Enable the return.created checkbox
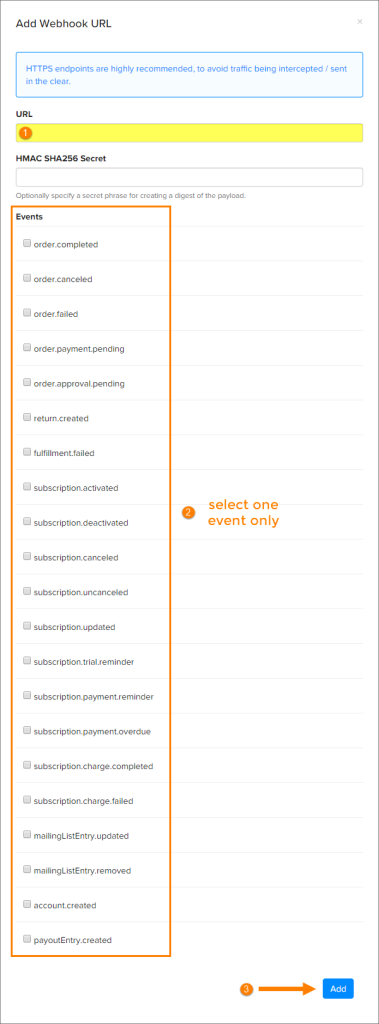379x1024 pixels. click(27, 417)
